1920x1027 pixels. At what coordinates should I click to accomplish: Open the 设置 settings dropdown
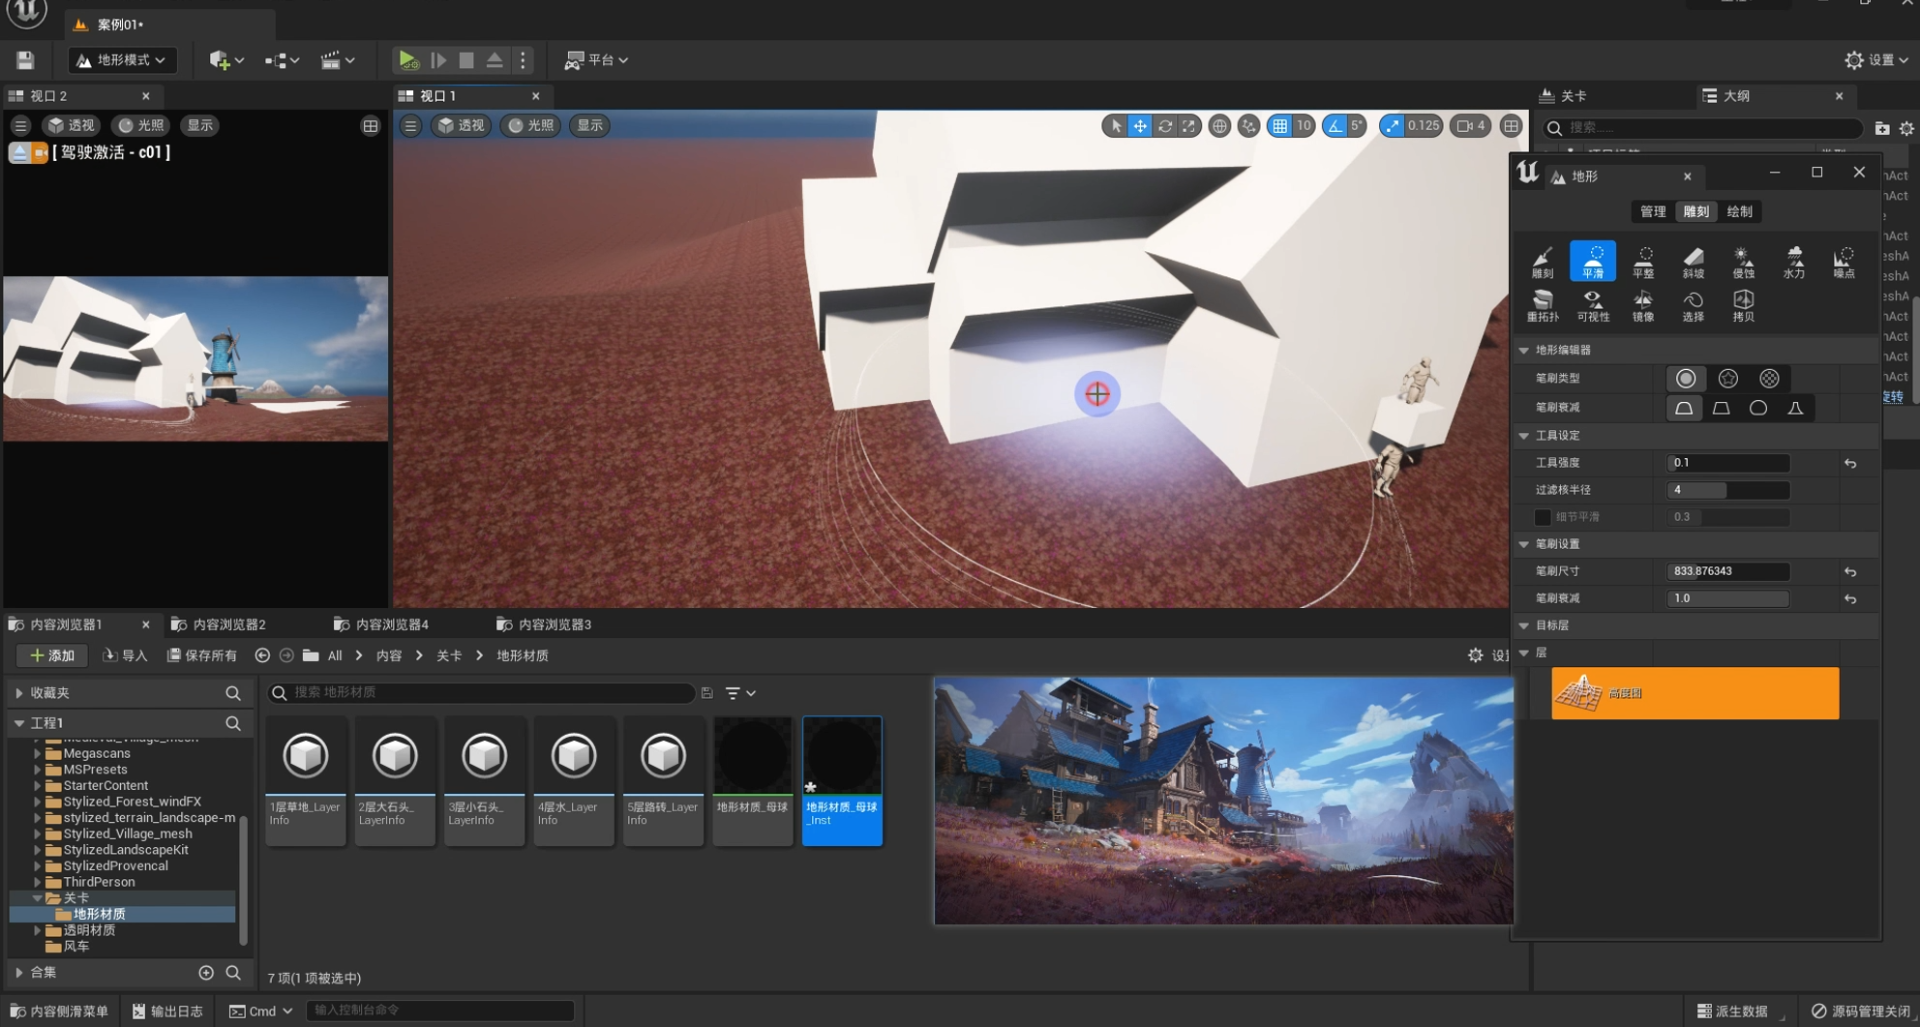[1876, 60]
